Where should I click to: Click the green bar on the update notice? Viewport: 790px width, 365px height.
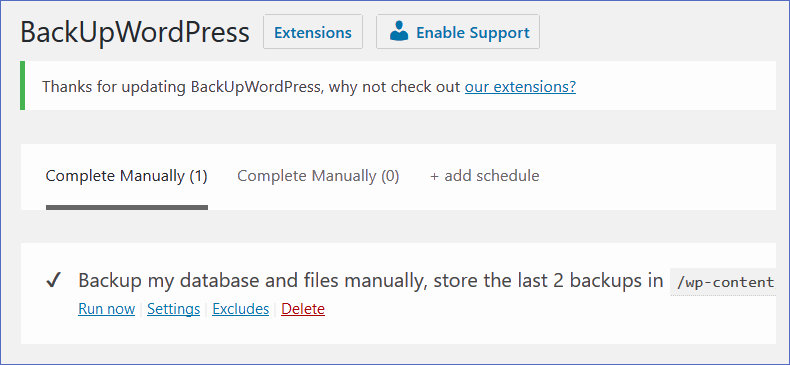point(23,86)
